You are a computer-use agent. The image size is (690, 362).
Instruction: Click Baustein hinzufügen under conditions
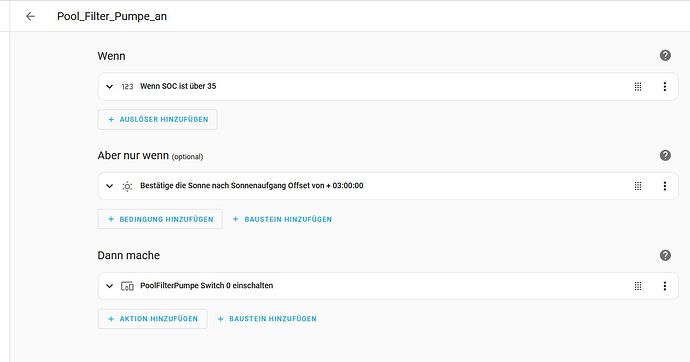(x=282, y=219)
